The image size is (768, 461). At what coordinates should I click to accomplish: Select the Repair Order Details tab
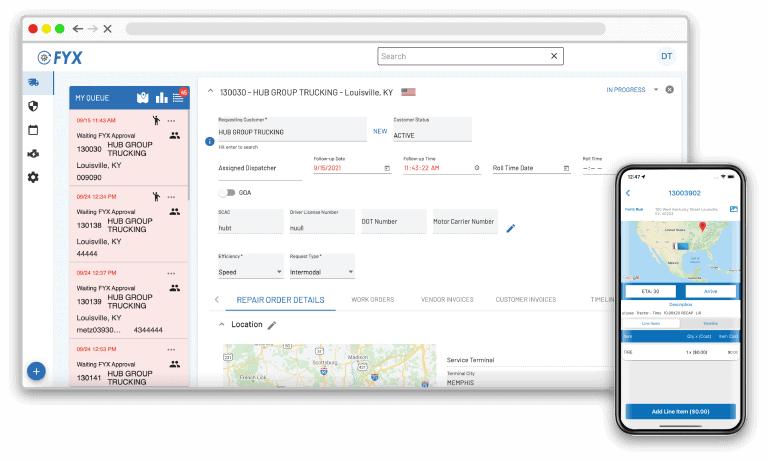tap(280, 300)
